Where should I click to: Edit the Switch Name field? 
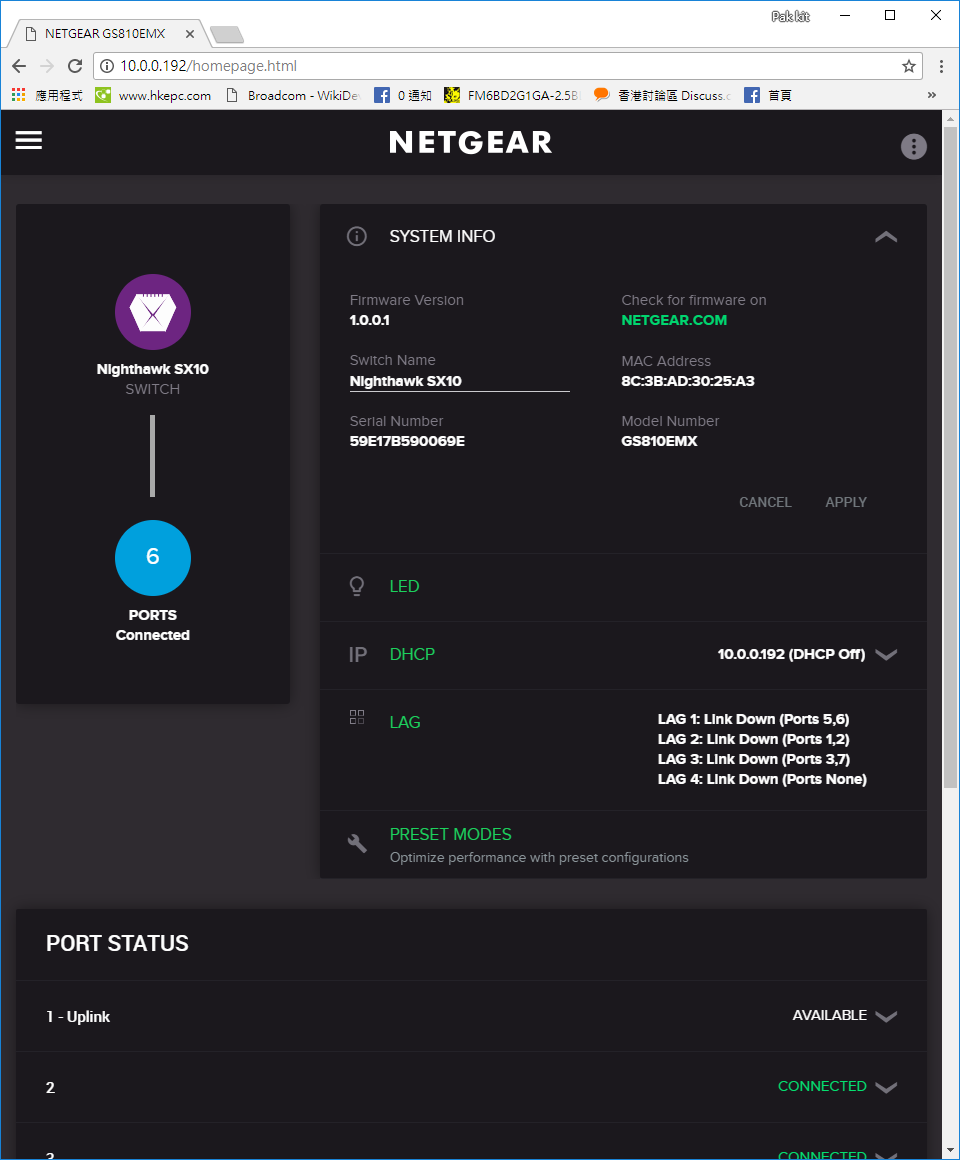click(459, 382)
